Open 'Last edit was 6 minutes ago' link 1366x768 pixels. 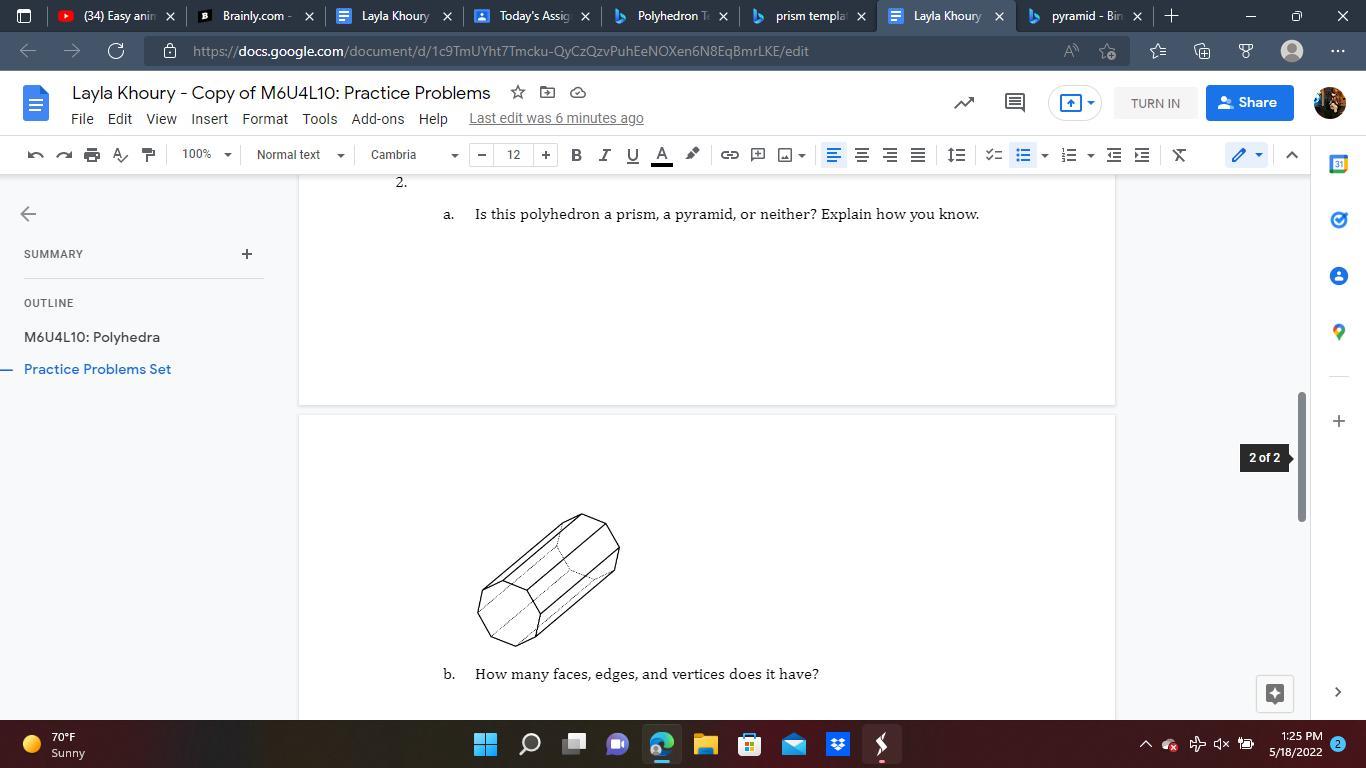pos(556,119)
